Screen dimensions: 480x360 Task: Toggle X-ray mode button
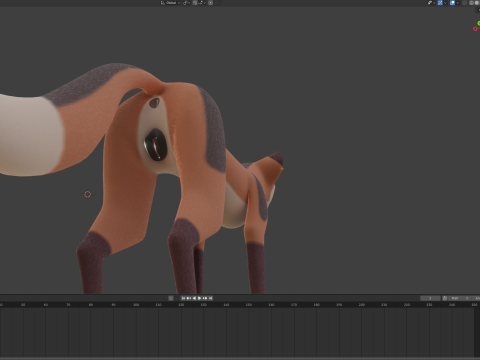pyautogui.click(x=464, y=3)
